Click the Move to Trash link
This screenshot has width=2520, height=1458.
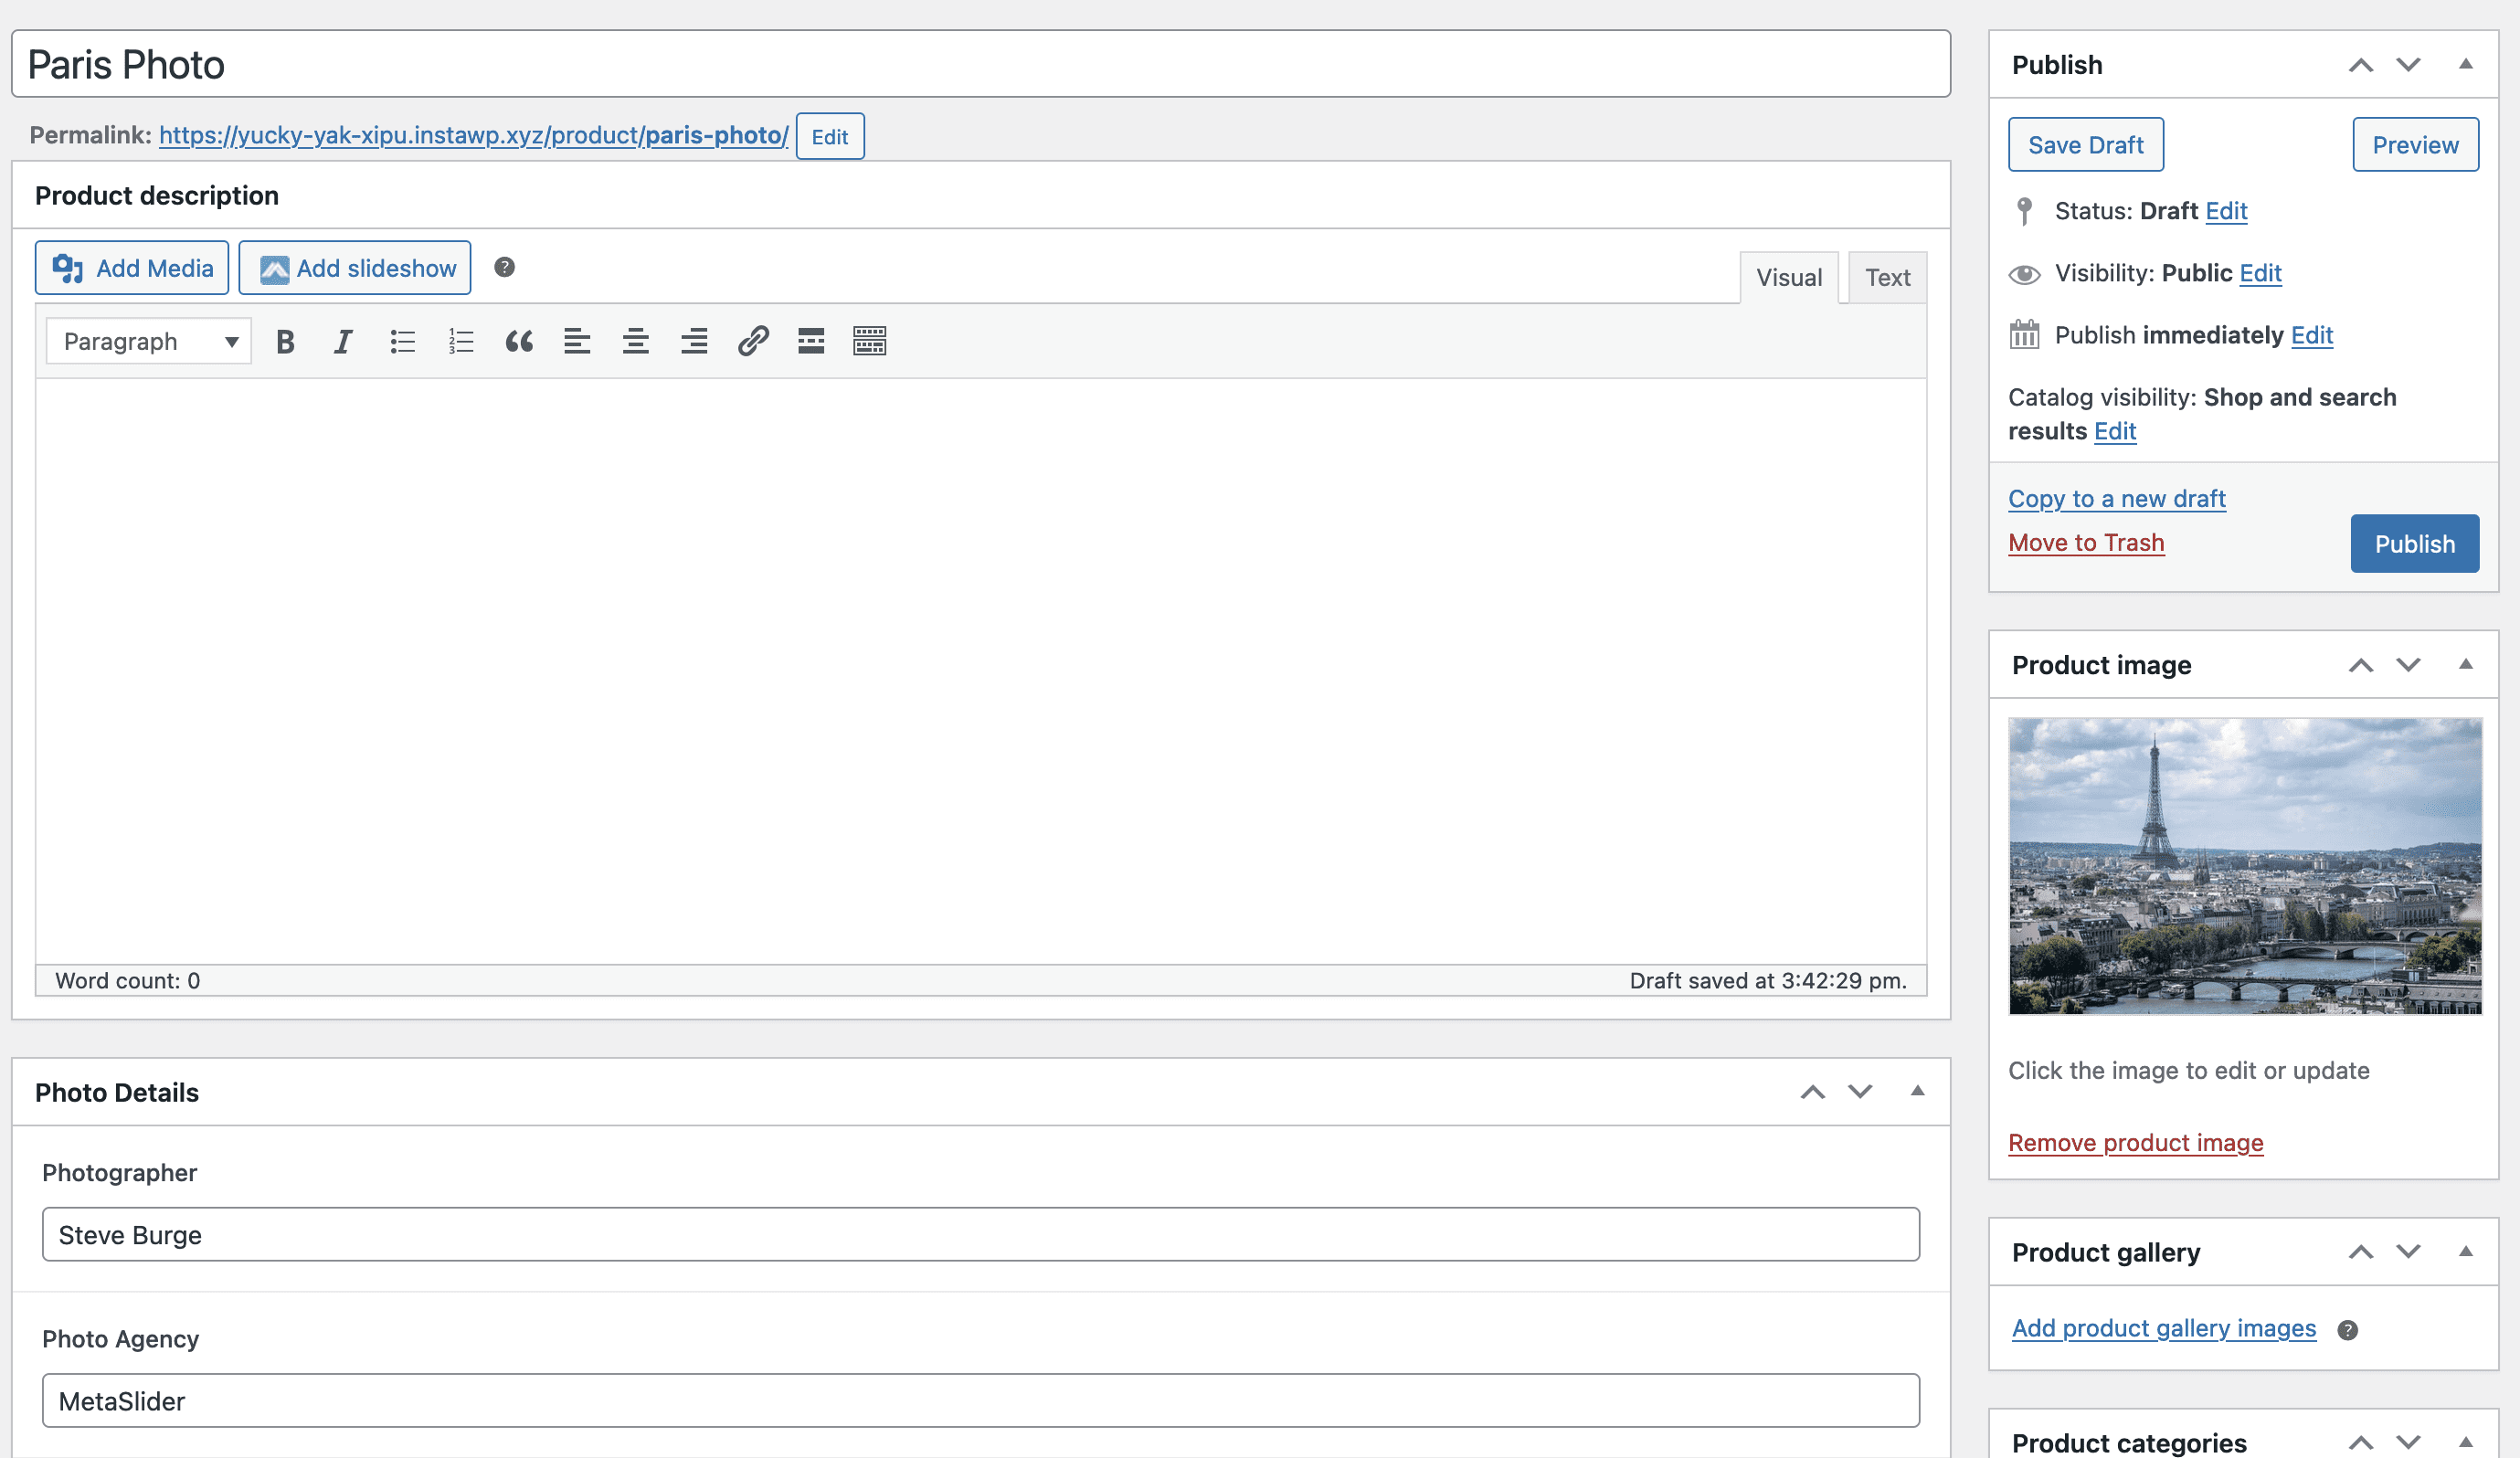click(x=2086, y=543)
